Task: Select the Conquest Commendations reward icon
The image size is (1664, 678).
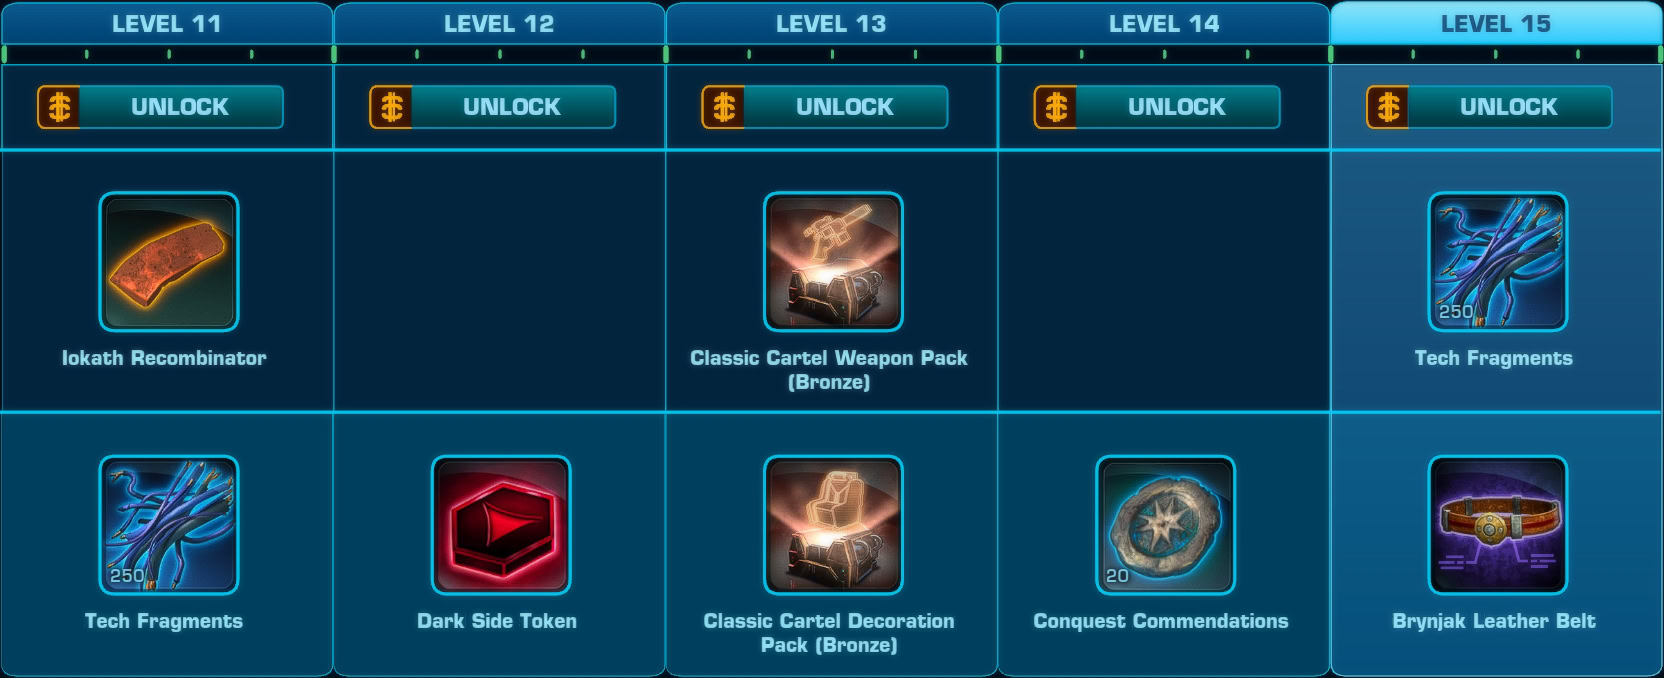Action: (1165, 525)
